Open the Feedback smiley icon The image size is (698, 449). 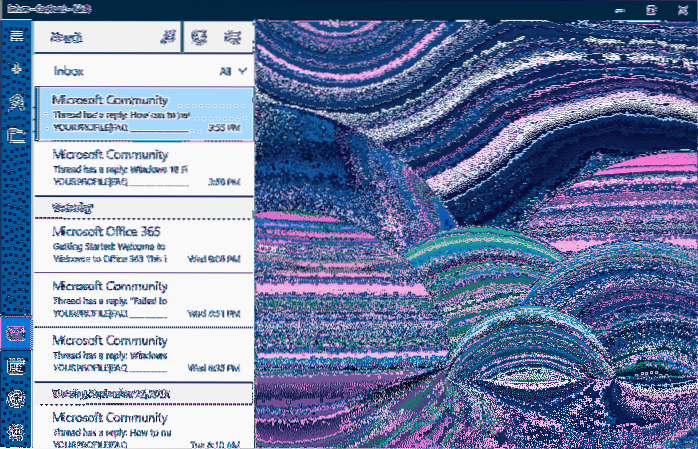tap(16, 399)
